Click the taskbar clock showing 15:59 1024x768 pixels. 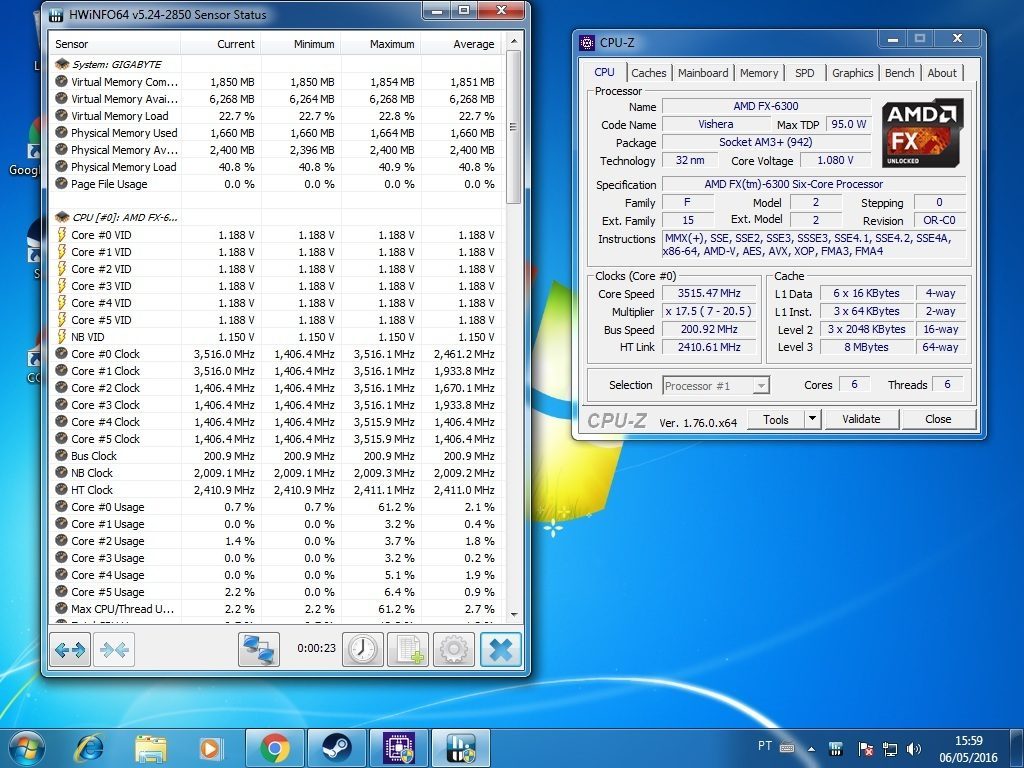pyautogui.click(x=968, y=749)
